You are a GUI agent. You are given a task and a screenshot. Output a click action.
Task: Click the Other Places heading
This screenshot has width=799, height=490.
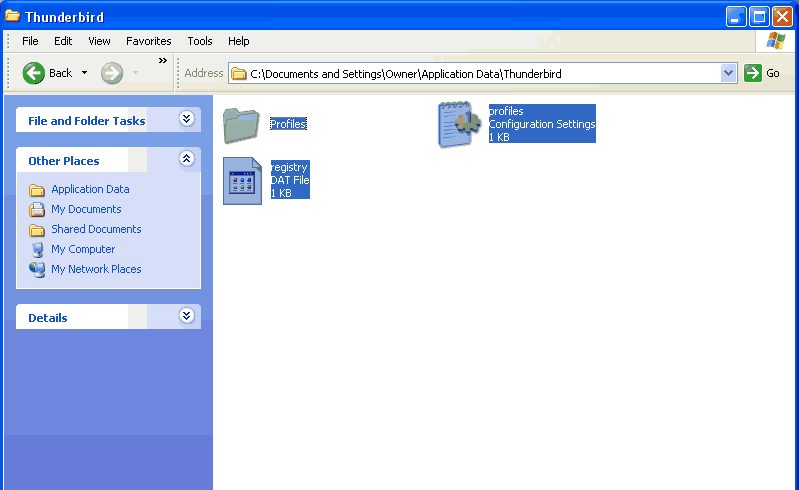(x=64, y=161)
